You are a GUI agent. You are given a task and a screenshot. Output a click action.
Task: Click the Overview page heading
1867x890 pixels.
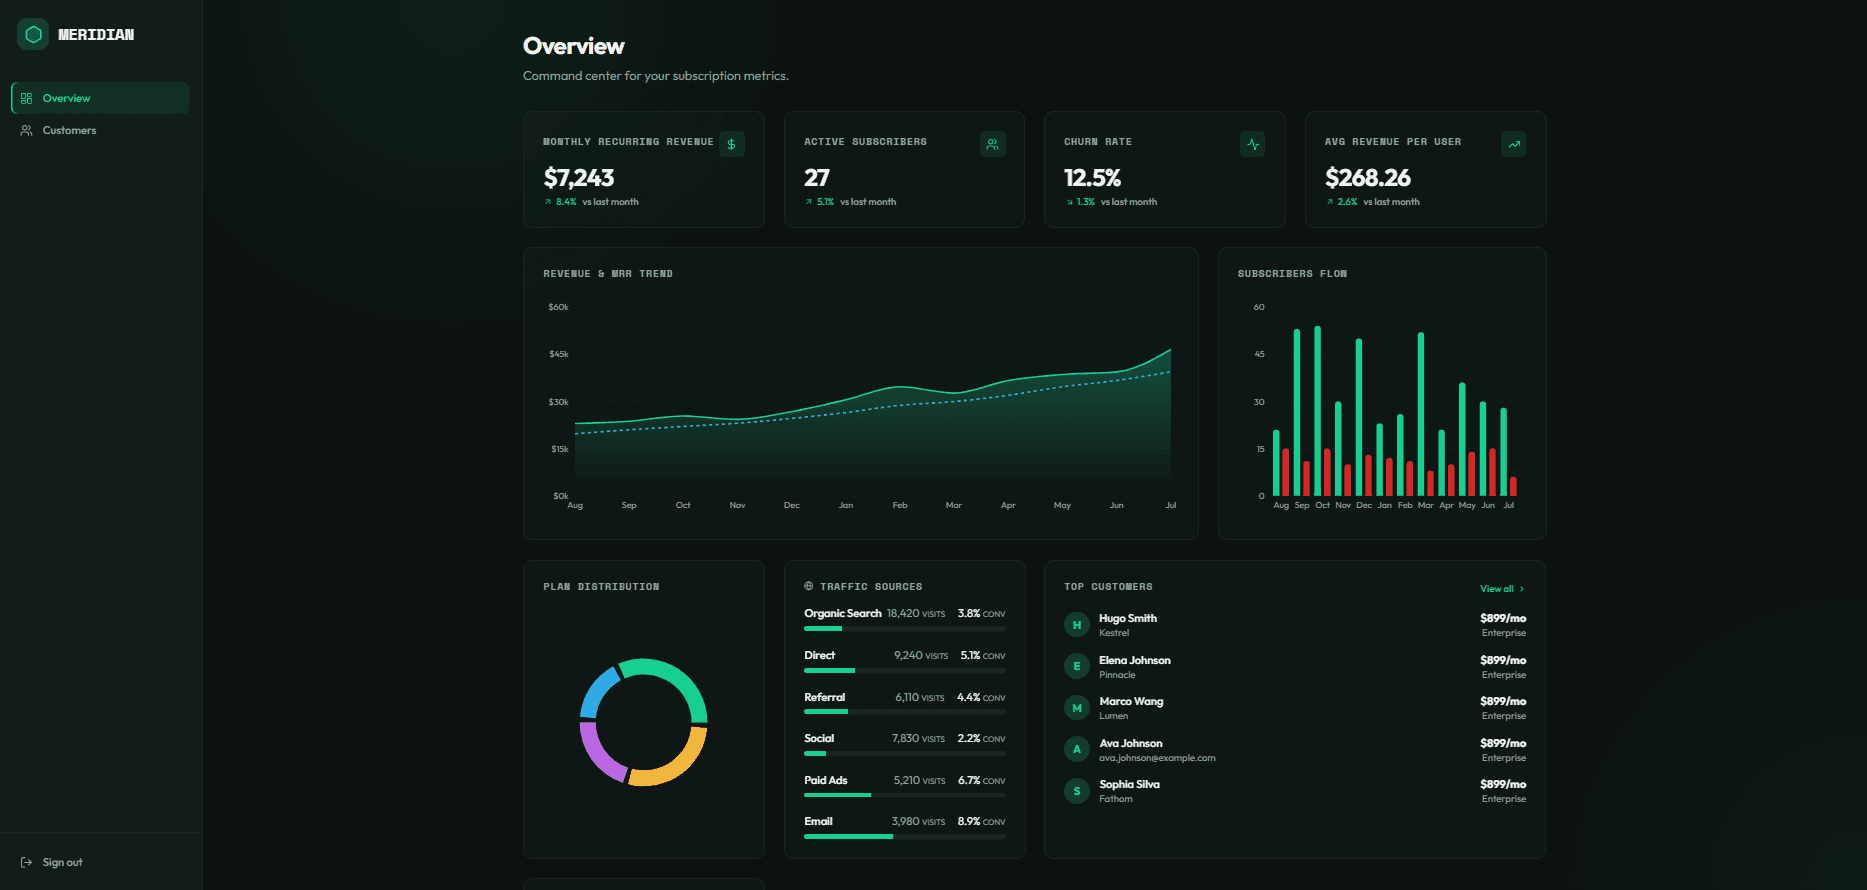click(x=574, y=46)
